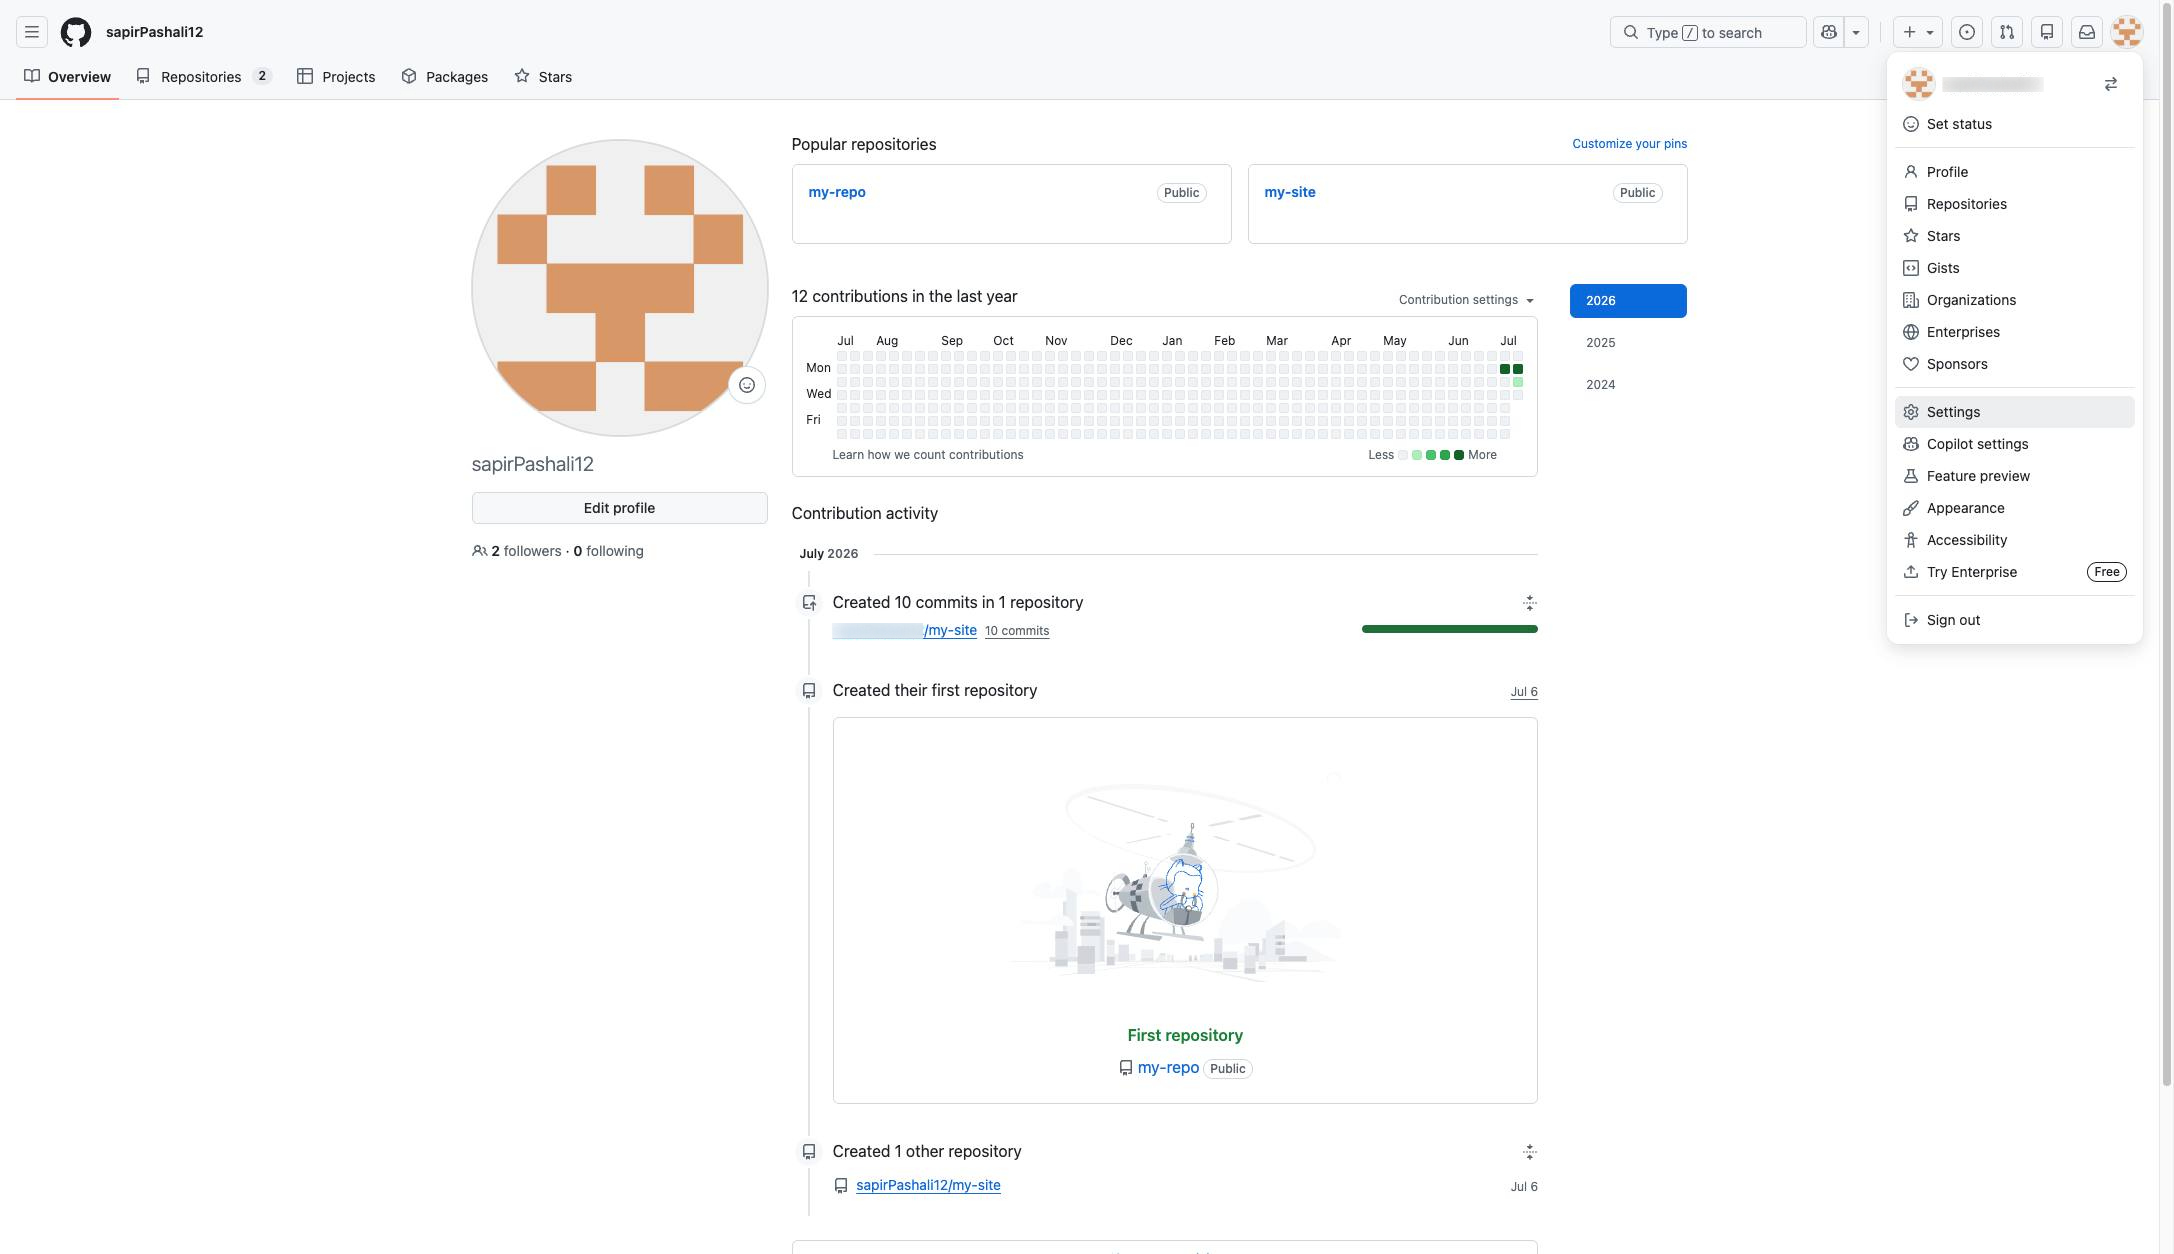The width and height of the screenshot is (2174, 1254).
Task: Click the darkest green contribution legend square
Action: 1459,455
